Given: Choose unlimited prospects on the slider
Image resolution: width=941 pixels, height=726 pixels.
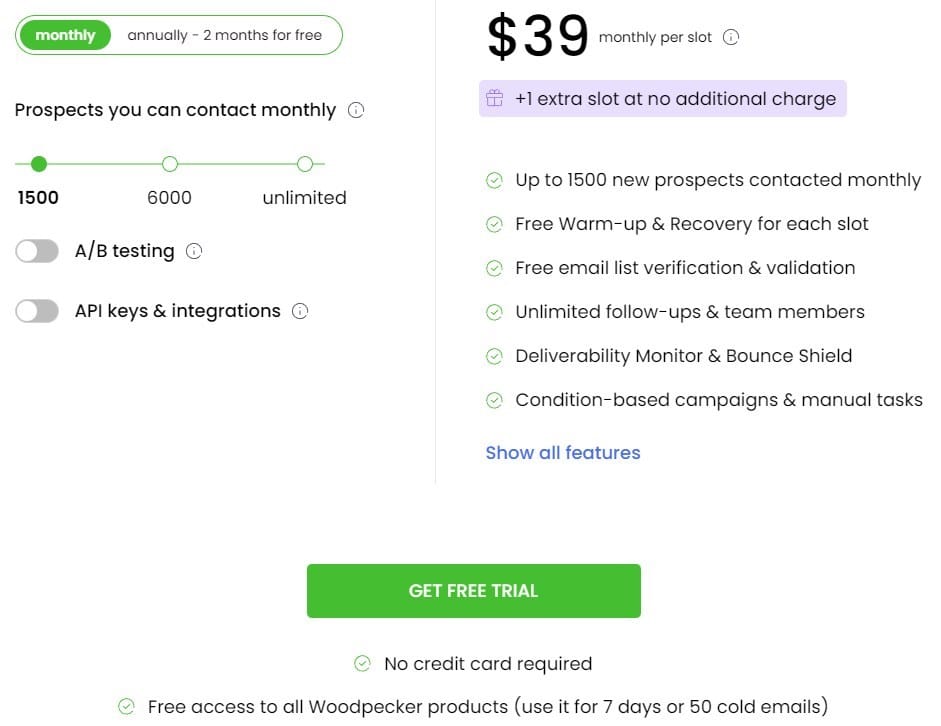Looking at the screenshot, I should click(305, 164).
